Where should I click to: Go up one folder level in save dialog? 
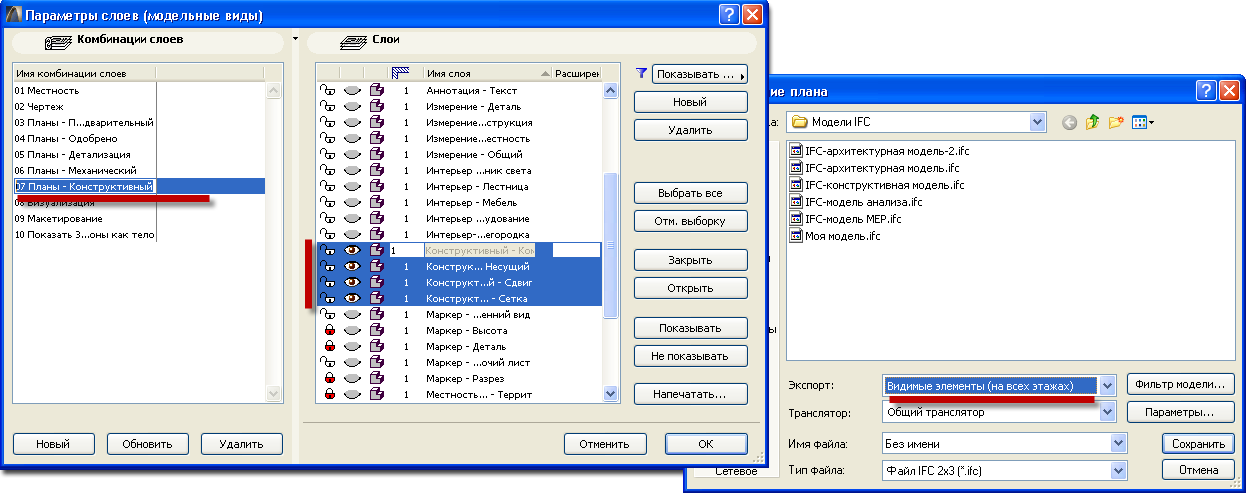[x=1093, y=122]
